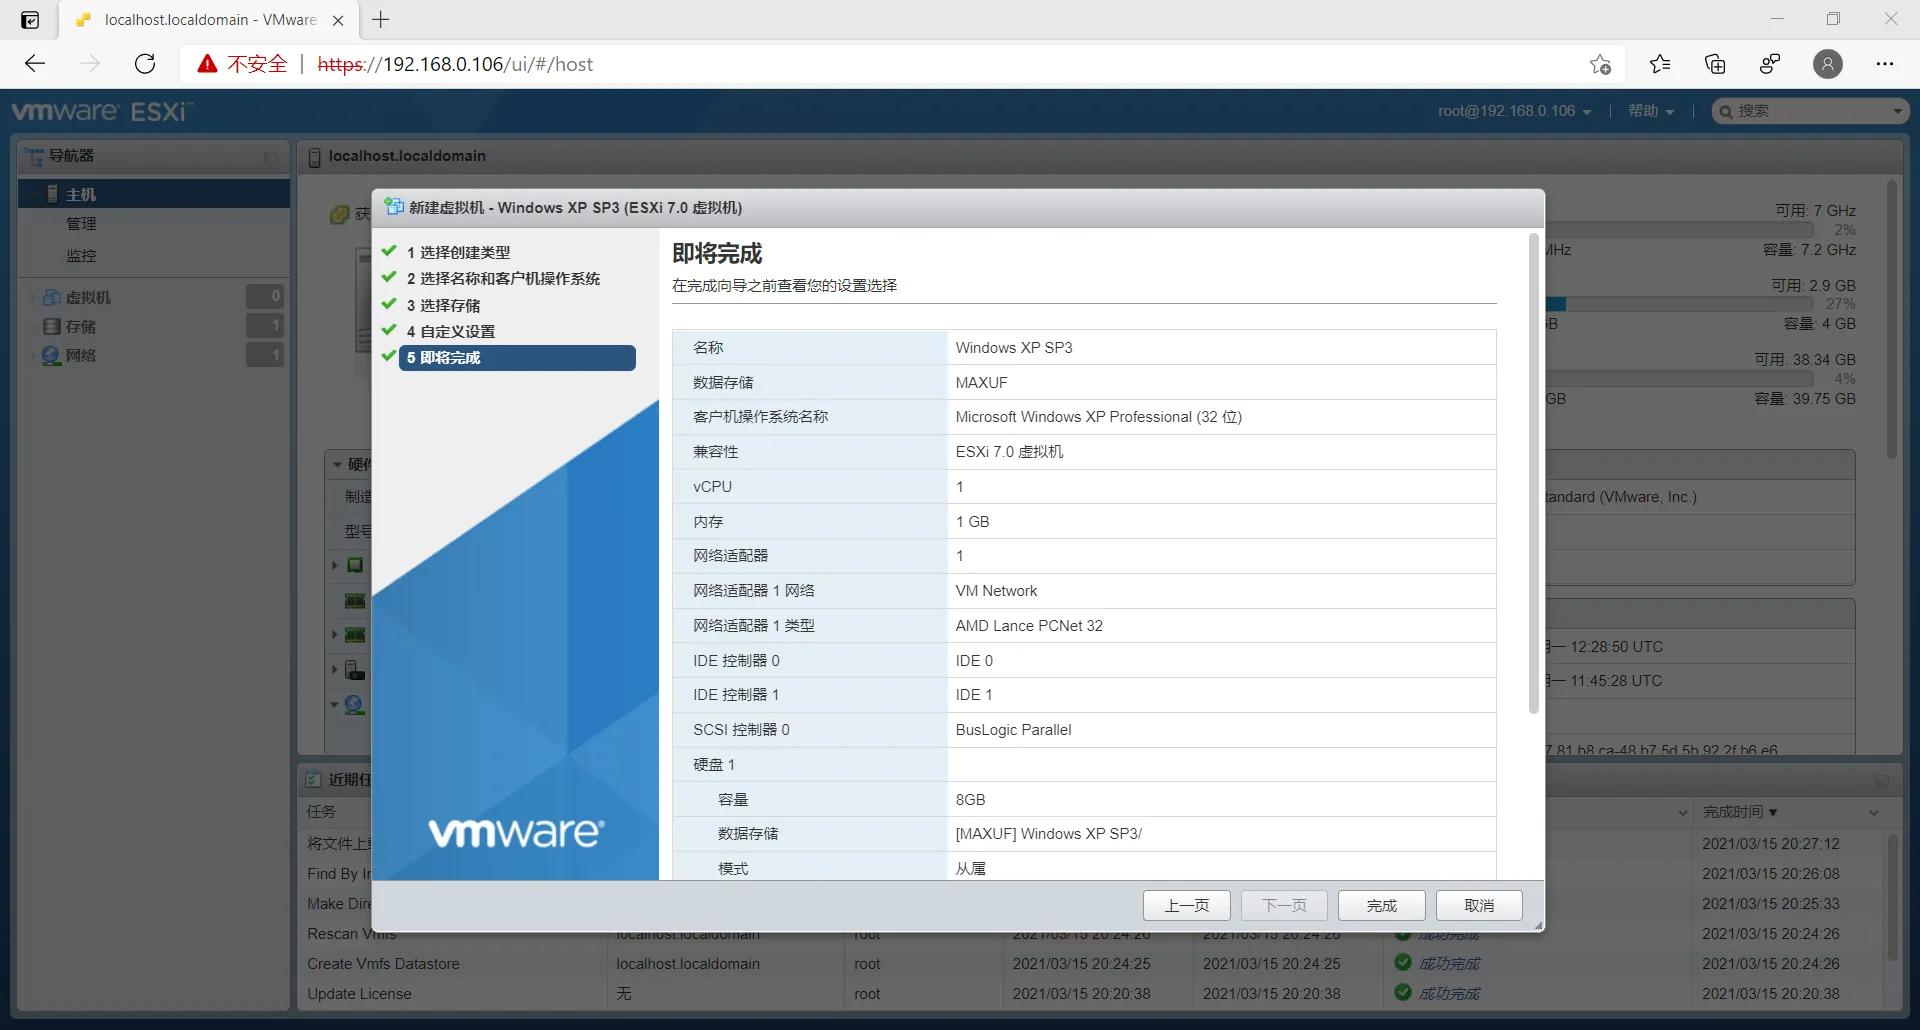Click the 导航器 navigator panel icon
This screenshot has width=1920, height=1030.
pyautogui.click(x=34, y=156)
